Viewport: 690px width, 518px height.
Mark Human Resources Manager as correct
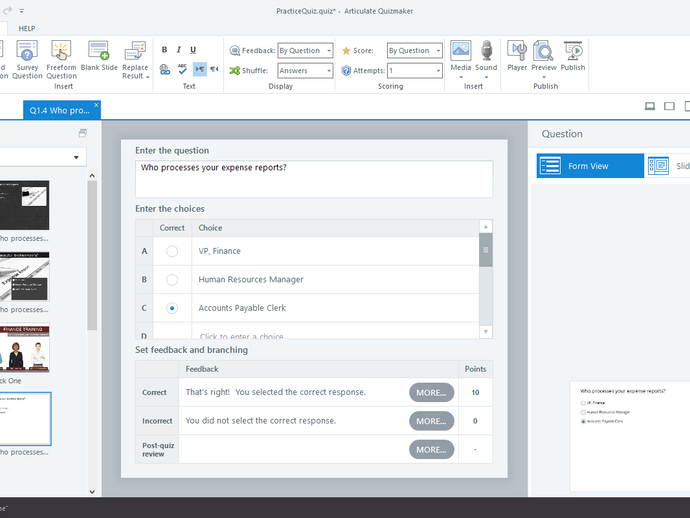[x=172, y=279]
